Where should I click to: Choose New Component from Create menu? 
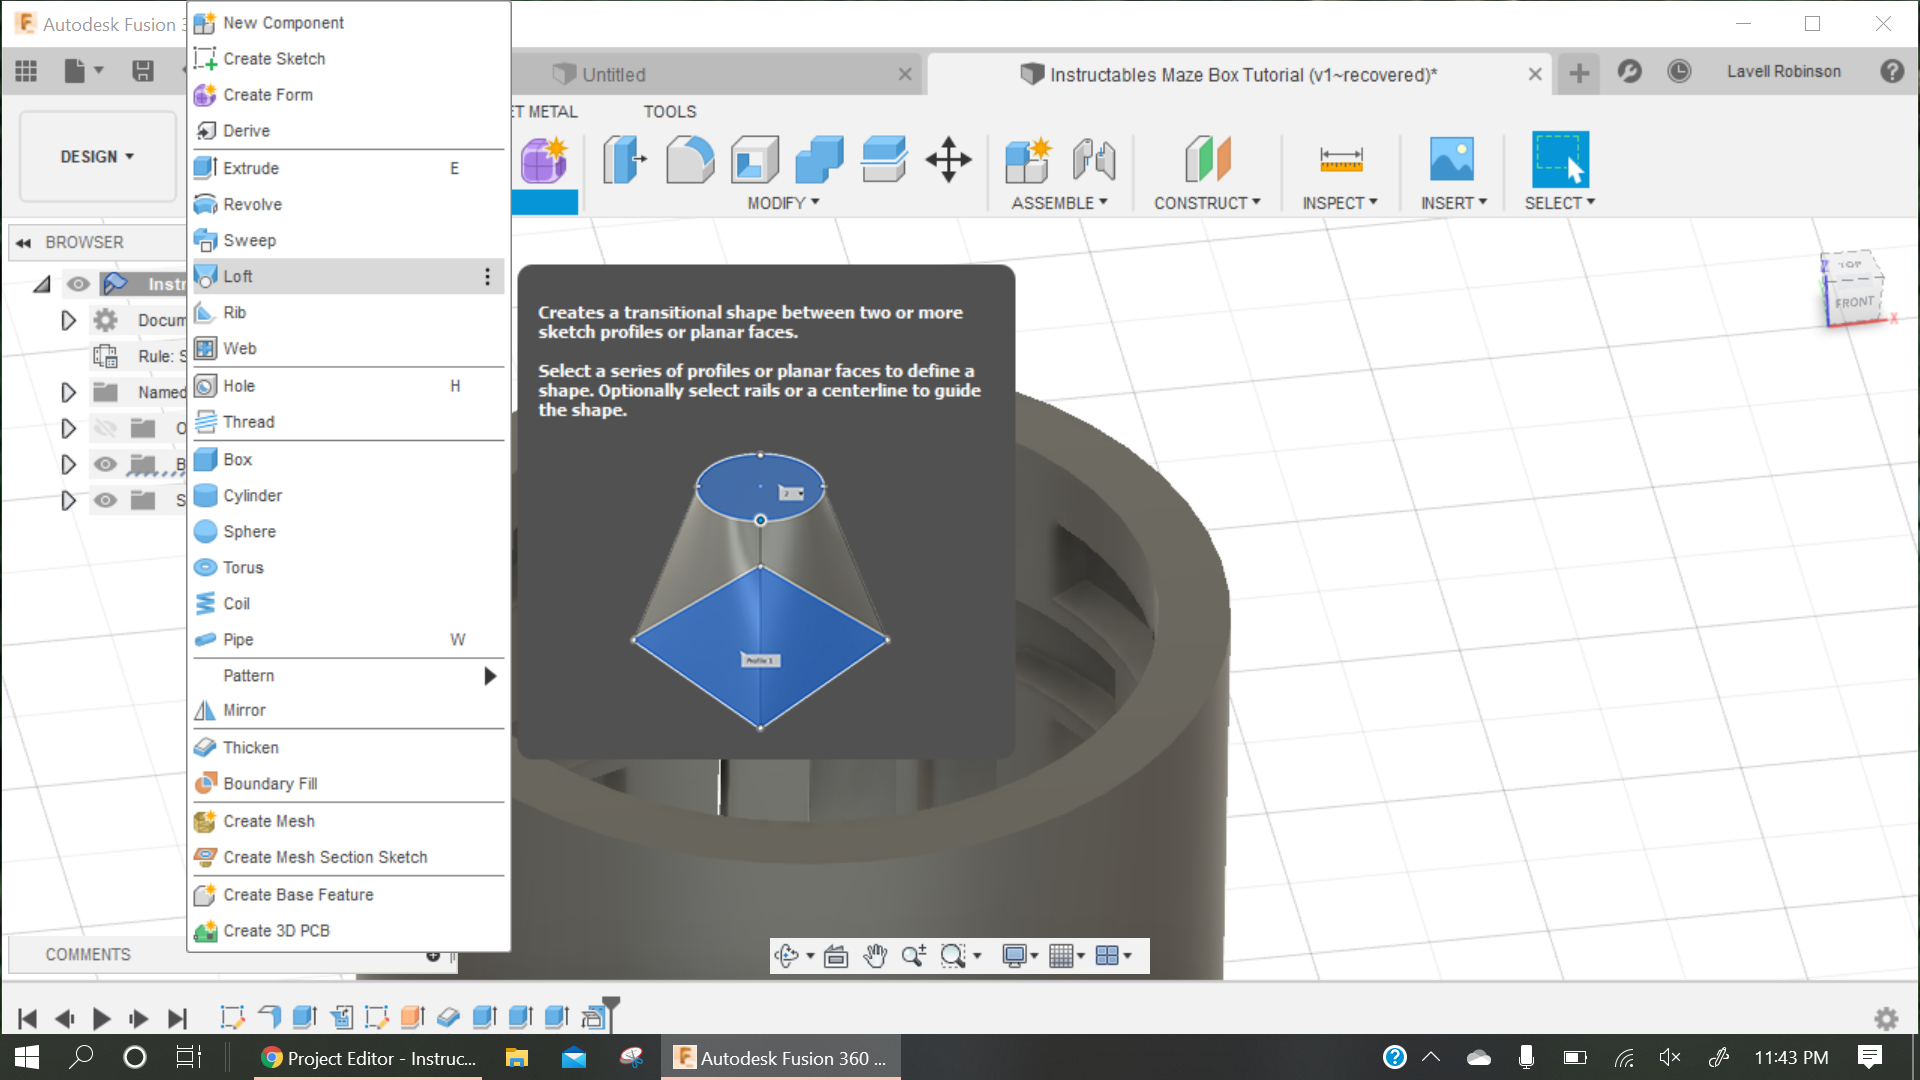coord(348,22)
